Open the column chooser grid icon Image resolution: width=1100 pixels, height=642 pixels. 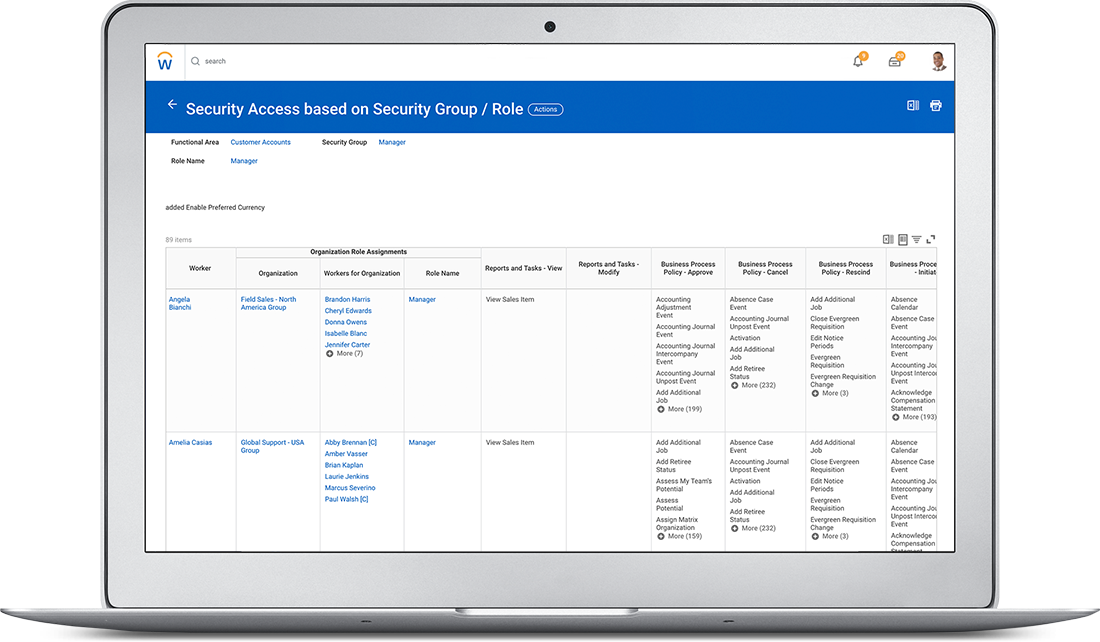click(903, 239)
